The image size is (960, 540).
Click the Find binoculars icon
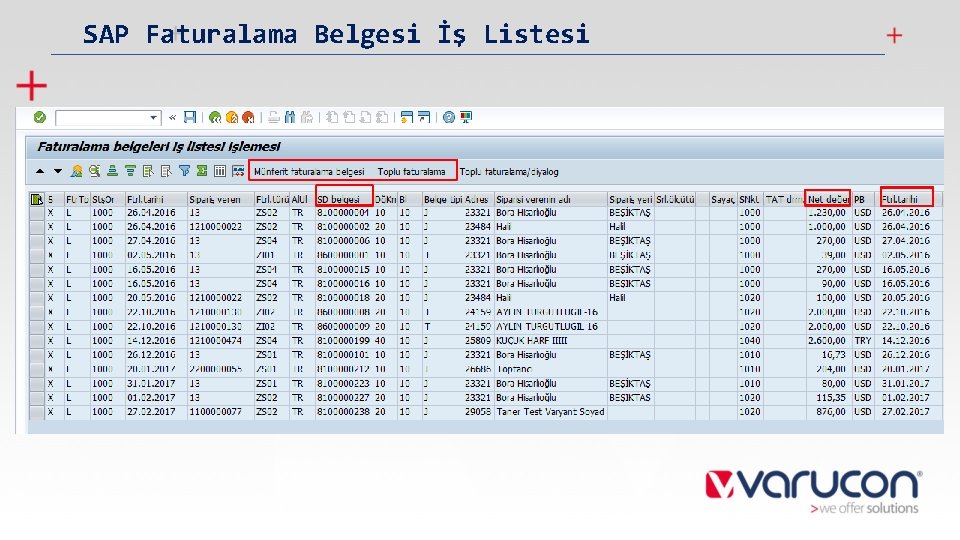pos(290,117)
